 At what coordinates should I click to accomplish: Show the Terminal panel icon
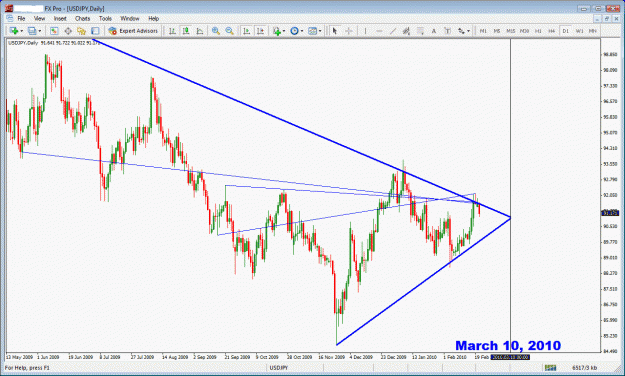(x=95, y=31)
